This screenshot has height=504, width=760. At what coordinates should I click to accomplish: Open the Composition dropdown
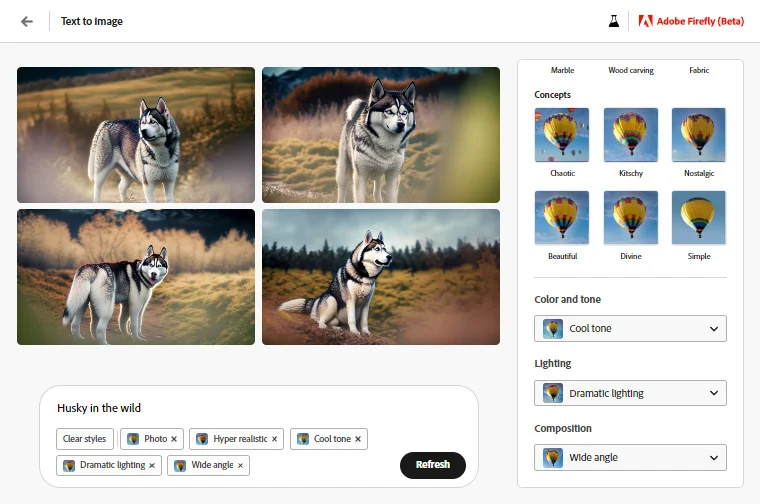630,457
